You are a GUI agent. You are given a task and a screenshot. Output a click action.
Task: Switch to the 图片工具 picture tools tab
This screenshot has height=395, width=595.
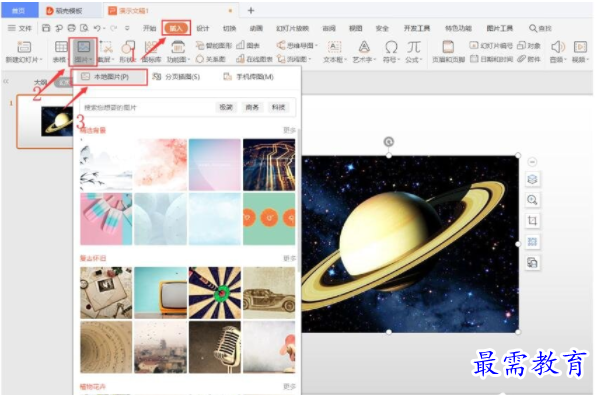point(500,28)
